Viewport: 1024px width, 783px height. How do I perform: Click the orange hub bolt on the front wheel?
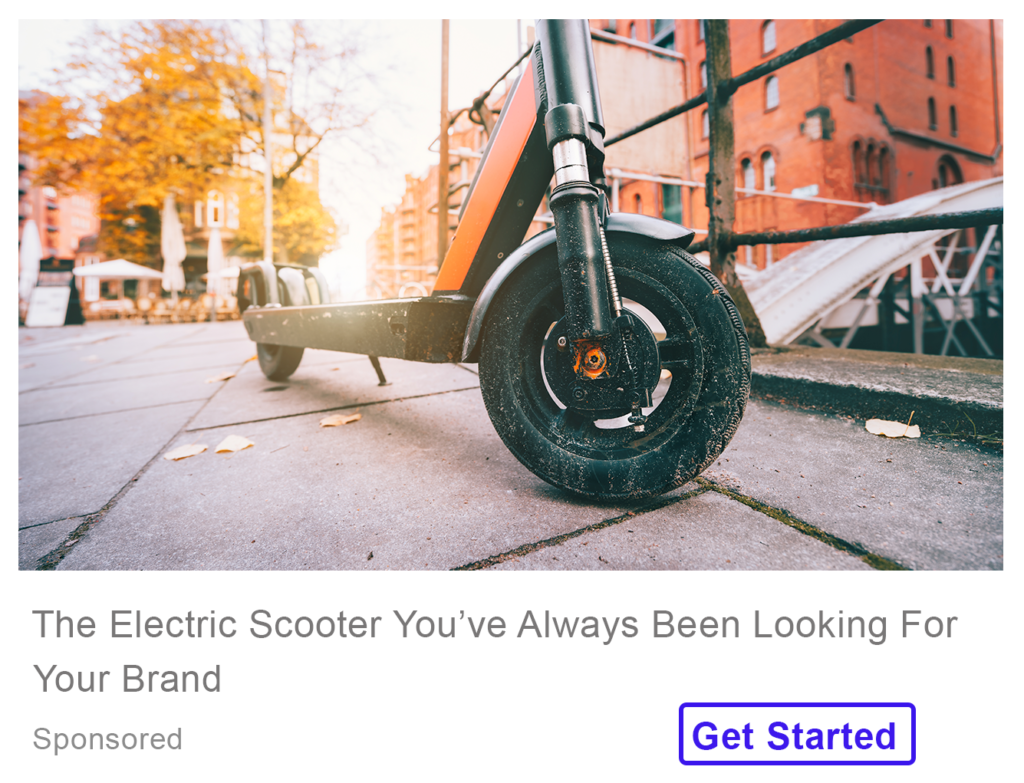[x=592, y=360]
